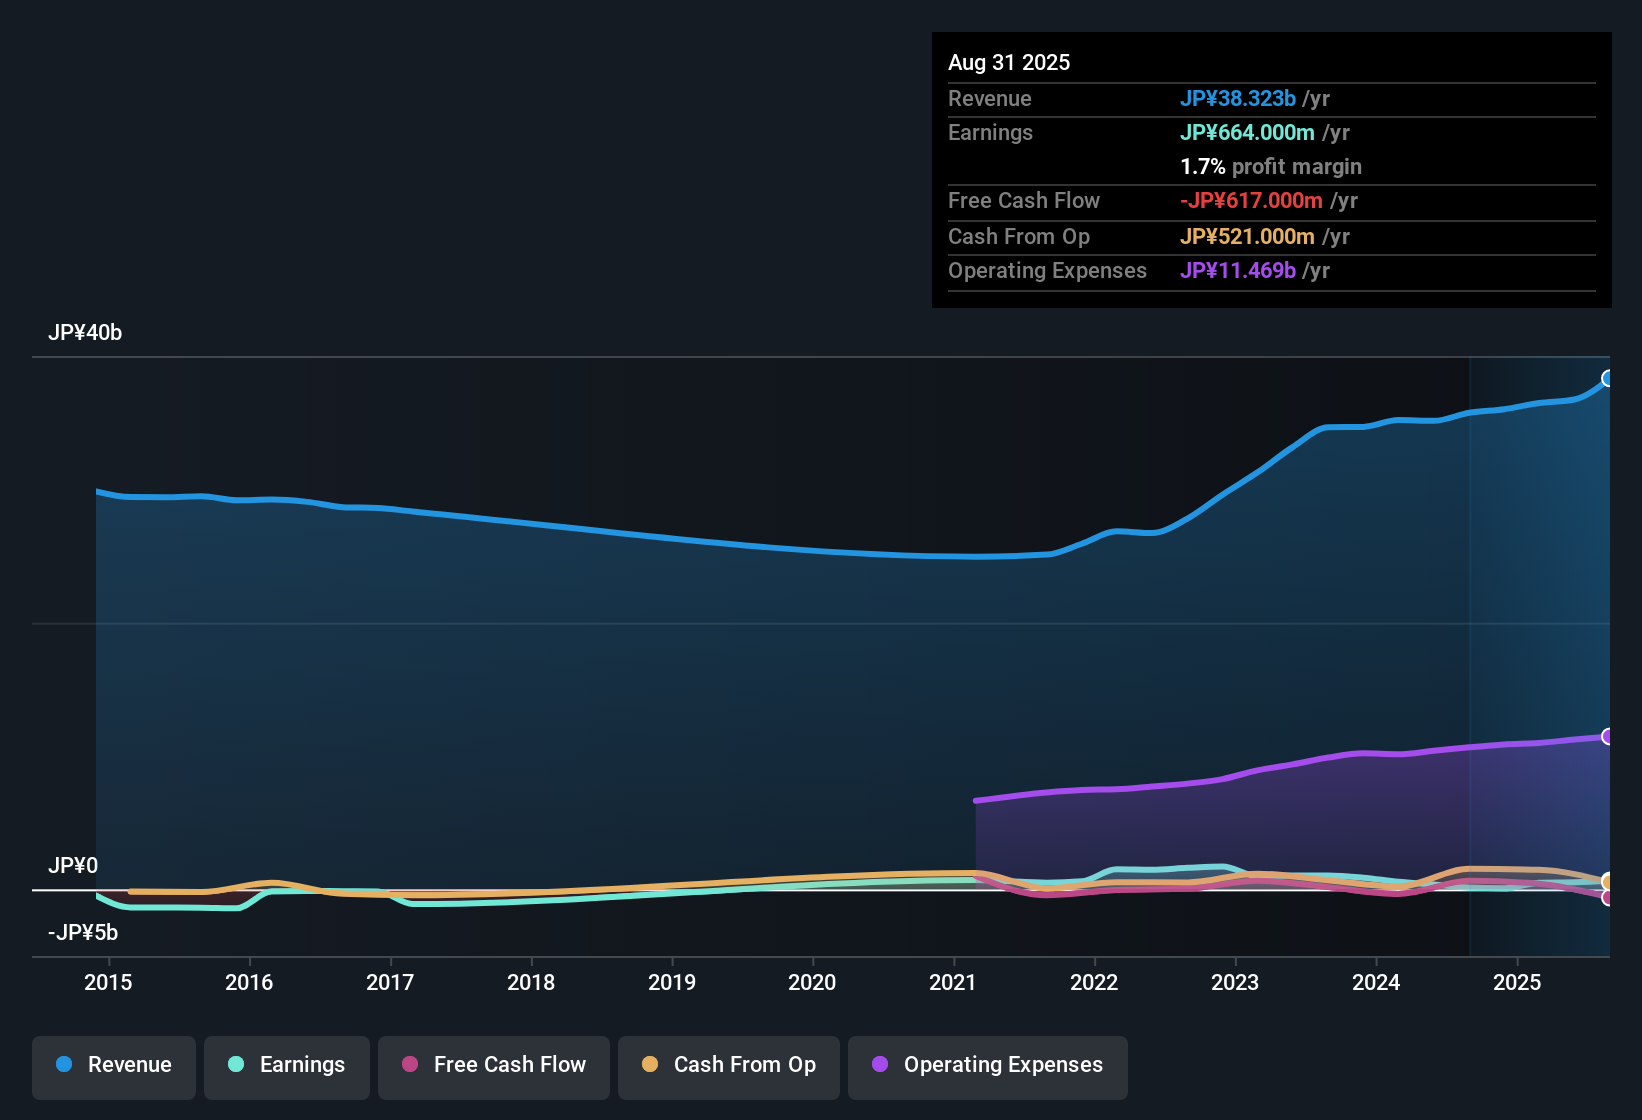1642x1120 pixels.
Task: Select the Earnings legend tab
Action: tap(286, 1065)
